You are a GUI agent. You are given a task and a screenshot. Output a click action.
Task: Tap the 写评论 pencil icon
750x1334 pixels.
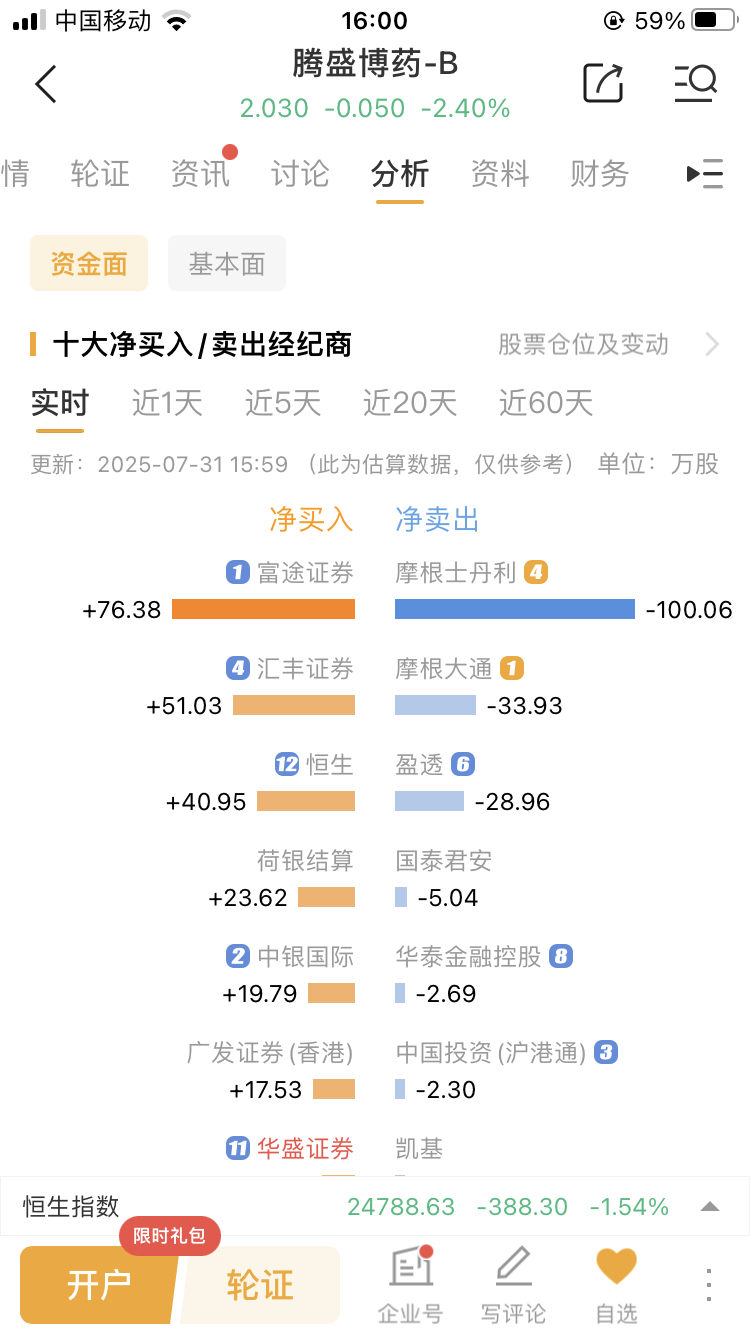[513, 1267]
